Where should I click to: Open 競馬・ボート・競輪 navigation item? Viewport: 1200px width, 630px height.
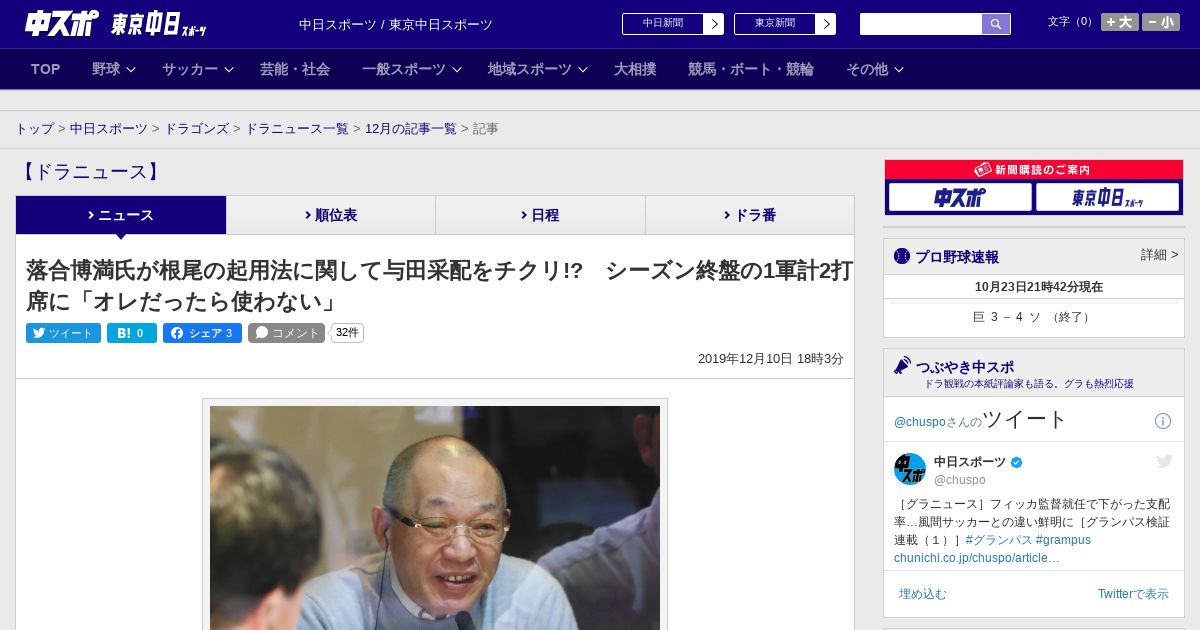click(x=751, y=69)
